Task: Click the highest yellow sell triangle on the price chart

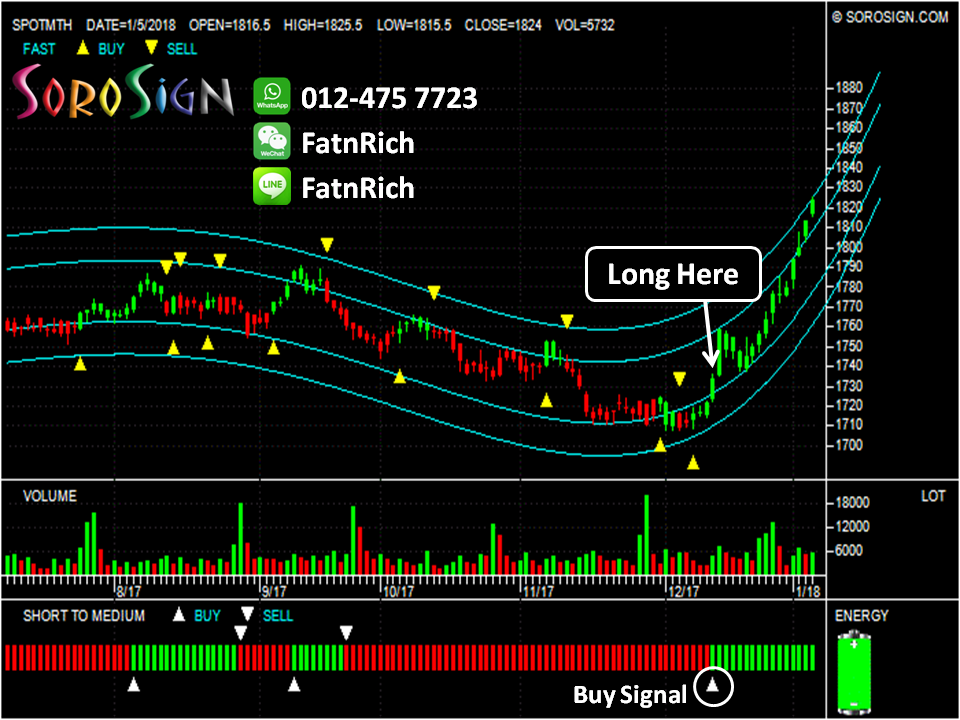Action: click(x=327, y=245)
